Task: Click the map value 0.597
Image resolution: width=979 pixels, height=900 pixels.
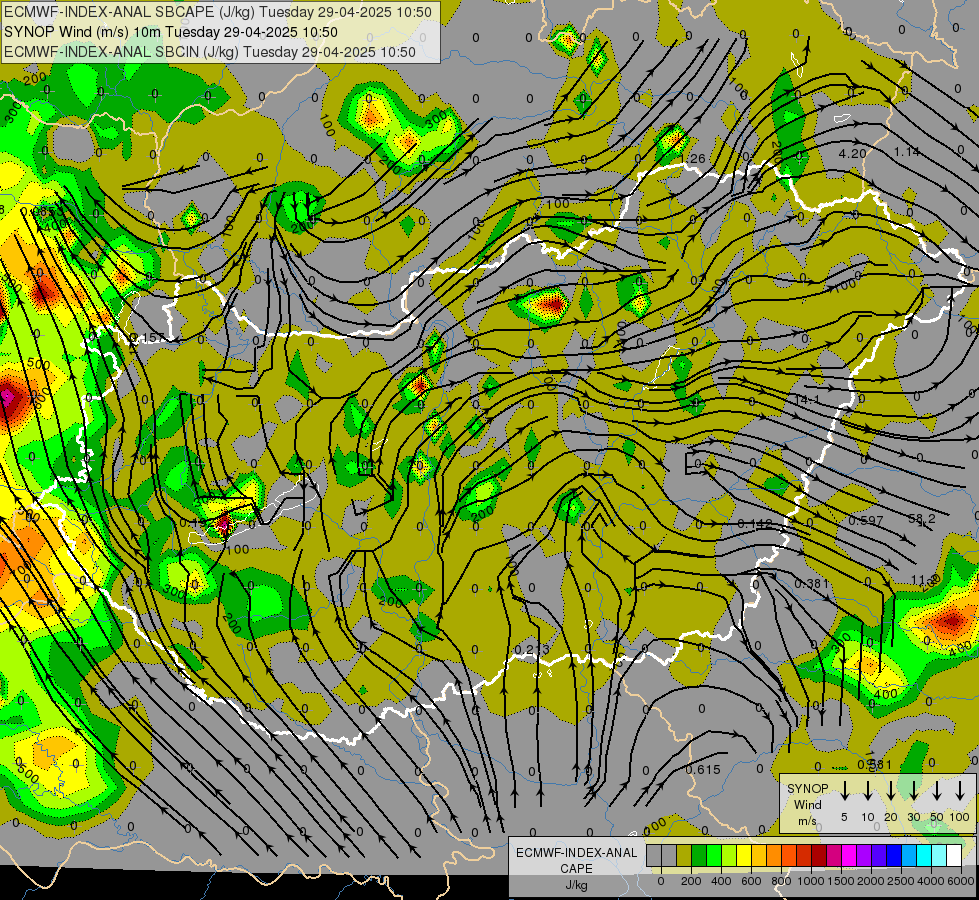Action: pos(866,520)
